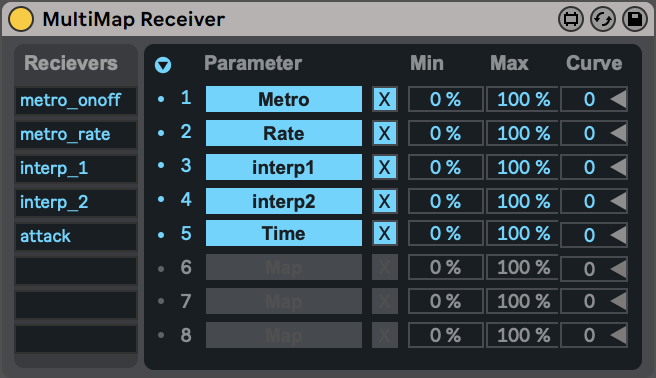Click the Time mapped parameter button
This screenshot has height=378, width=656.
point(284,233)
